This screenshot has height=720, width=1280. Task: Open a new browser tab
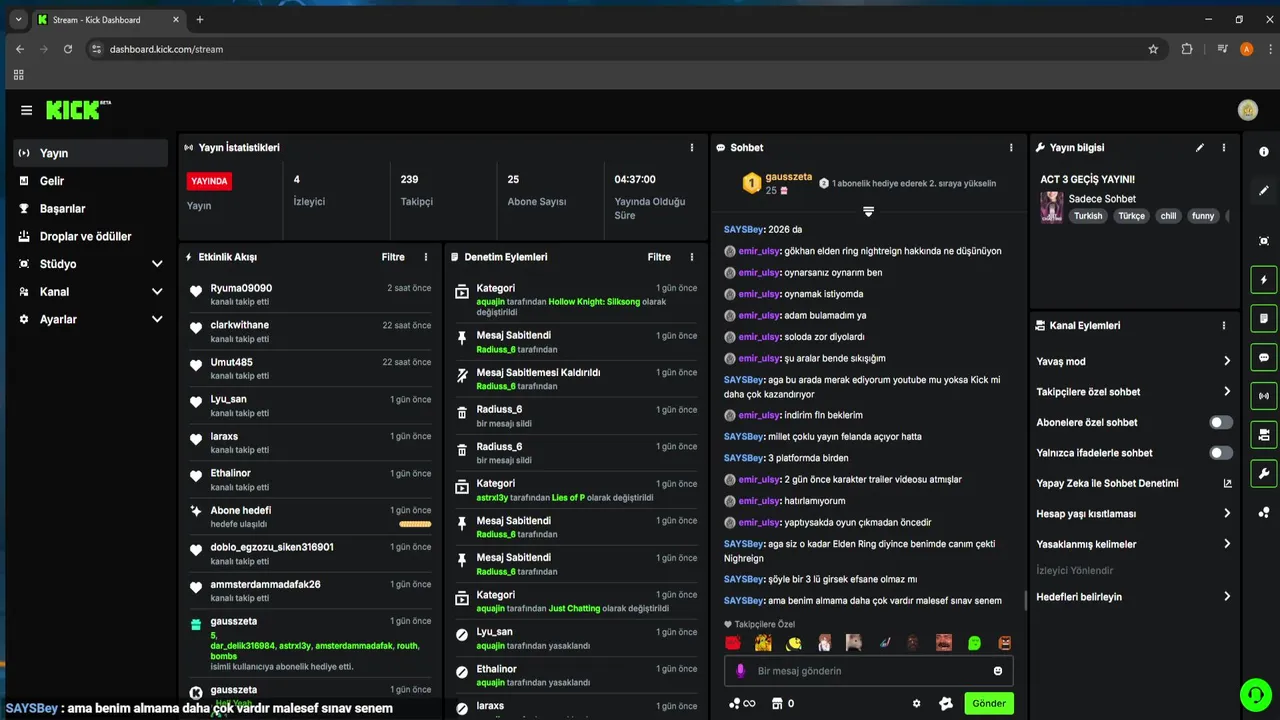pyautogui.click(x=200, y=19)
